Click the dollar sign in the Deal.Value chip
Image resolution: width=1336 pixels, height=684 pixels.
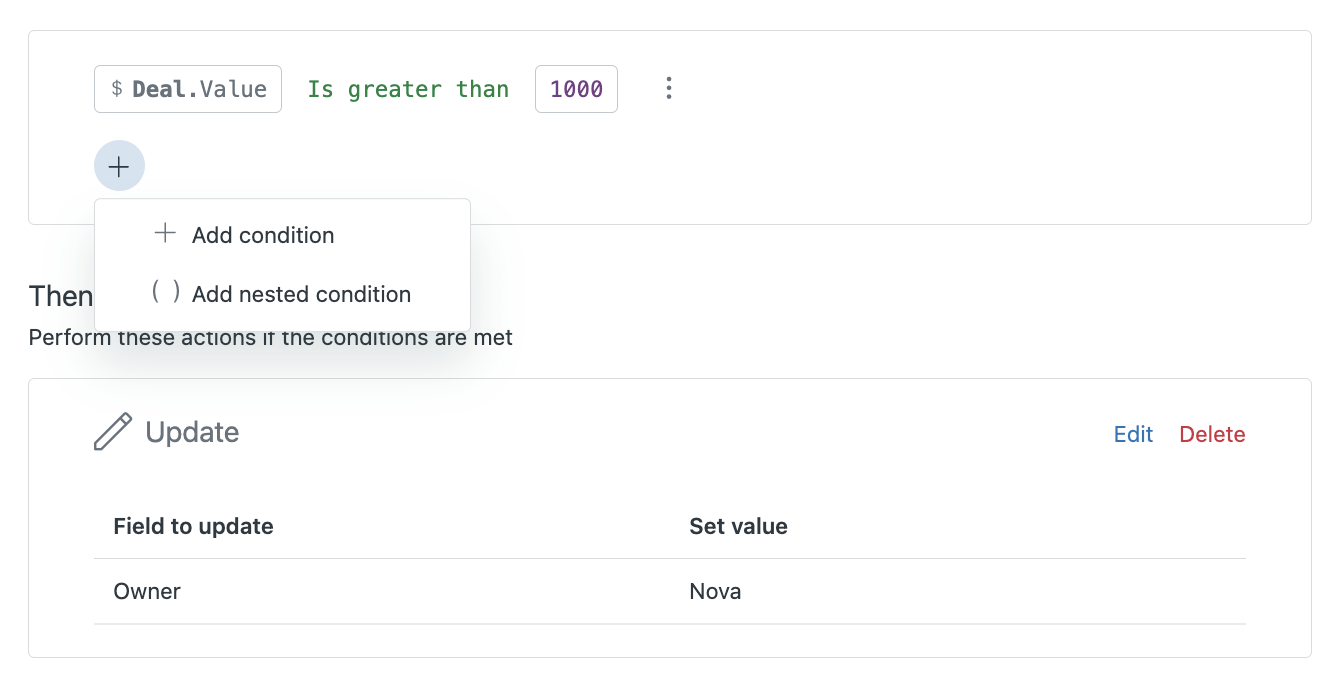click(117, 89)
